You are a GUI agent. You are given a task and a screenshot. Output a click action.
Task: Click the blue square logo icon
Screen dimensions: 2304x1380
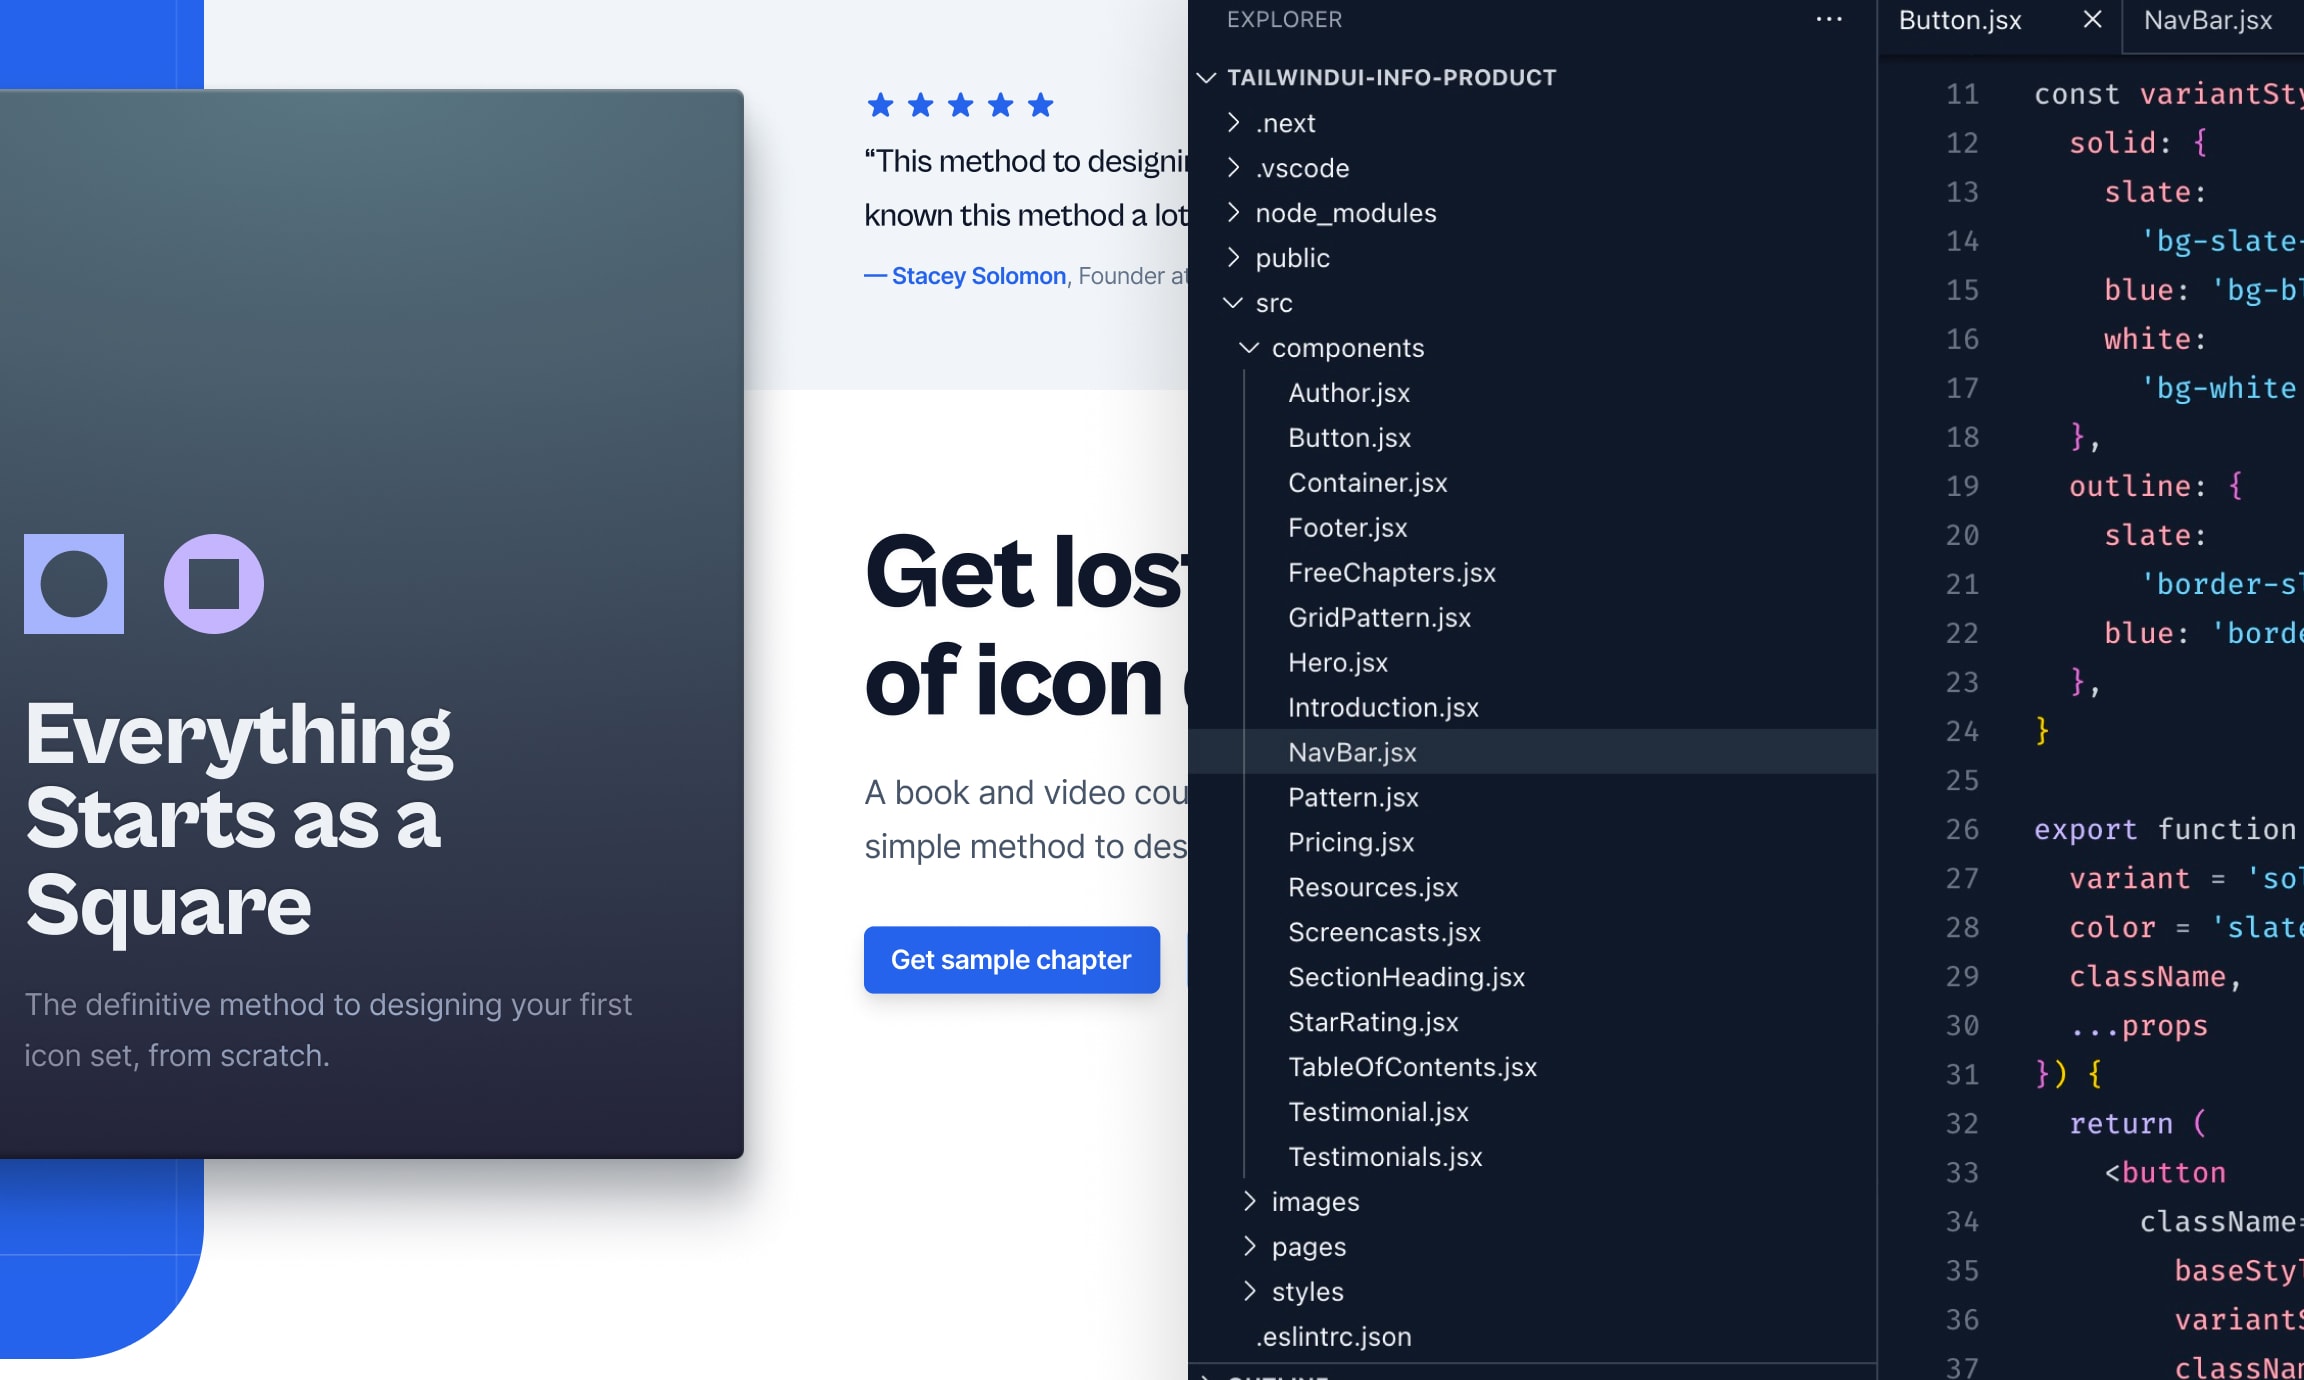(x=73, y=584)
